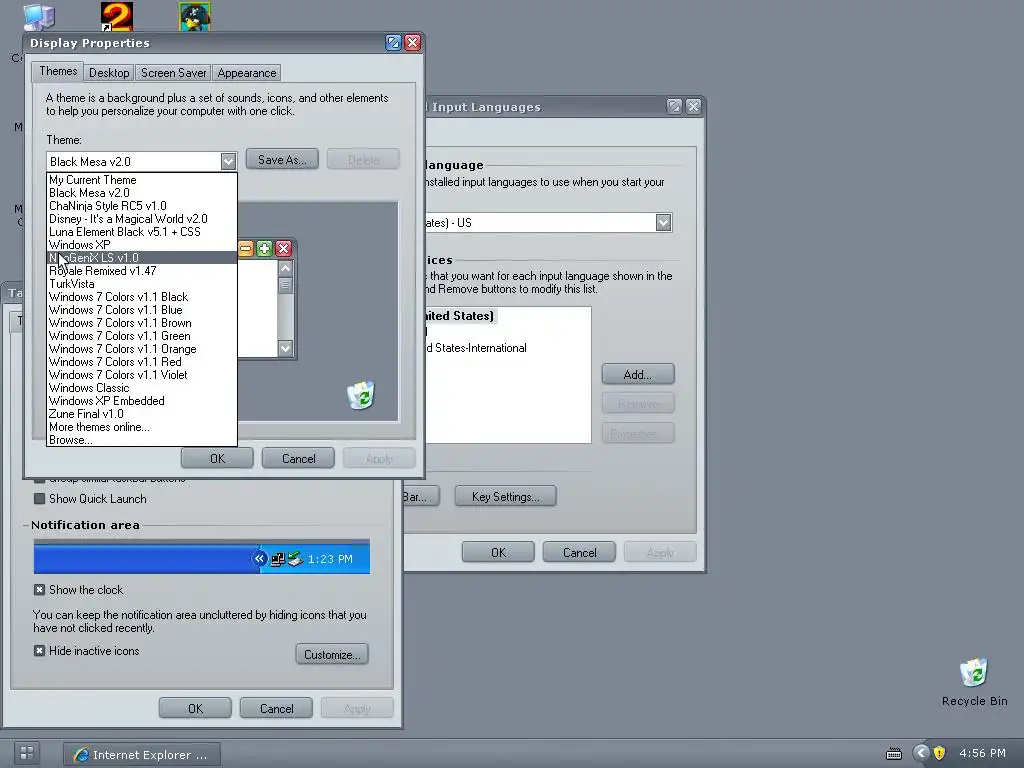Cancel the Display Properties dialog
The height and width of the screenshot is (768, 1024).
tap(298, 458)
